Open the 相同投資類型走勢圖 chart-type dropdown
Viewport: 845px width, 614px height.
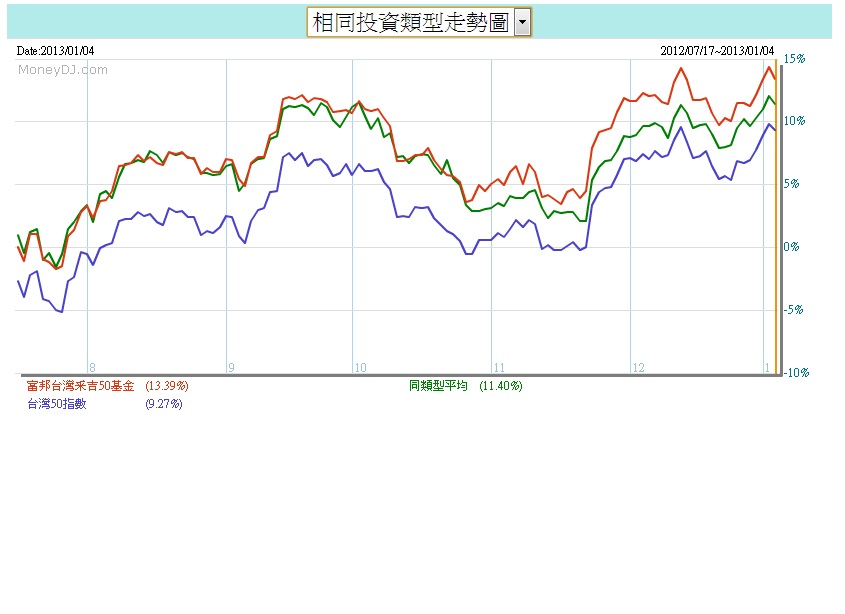[x=419, y=22]
